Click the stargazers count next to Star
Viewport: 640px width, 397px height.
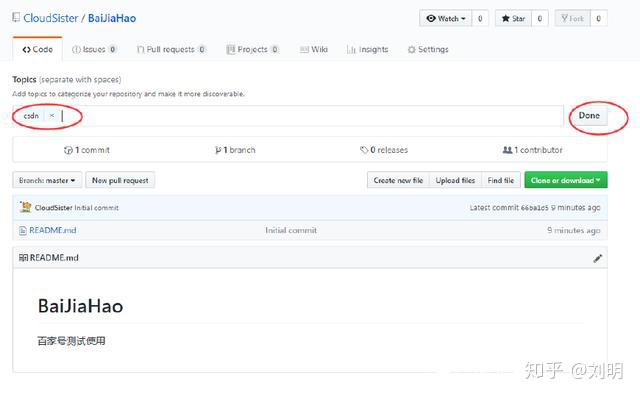540,18
